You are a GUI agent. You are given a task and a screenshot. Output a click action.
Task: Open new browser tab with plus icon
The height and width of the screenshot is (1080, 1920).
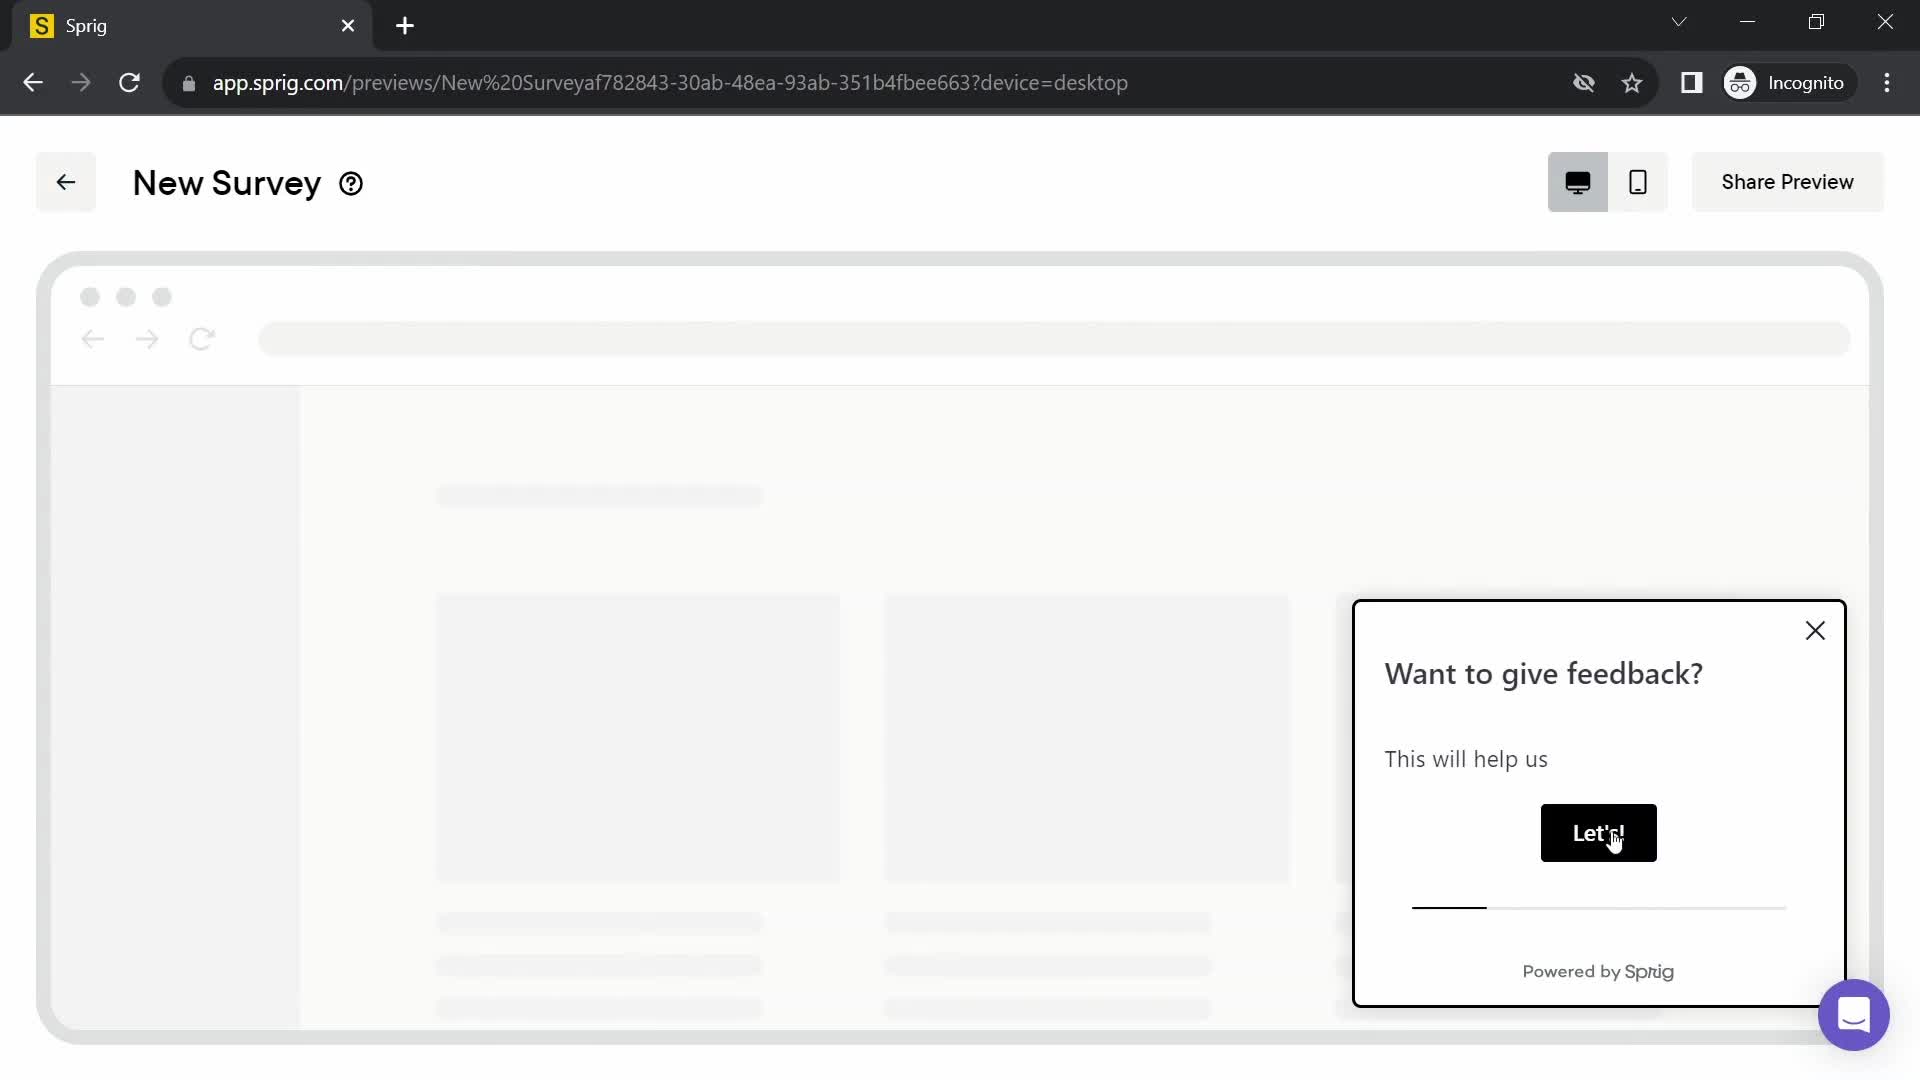(405, 26)
